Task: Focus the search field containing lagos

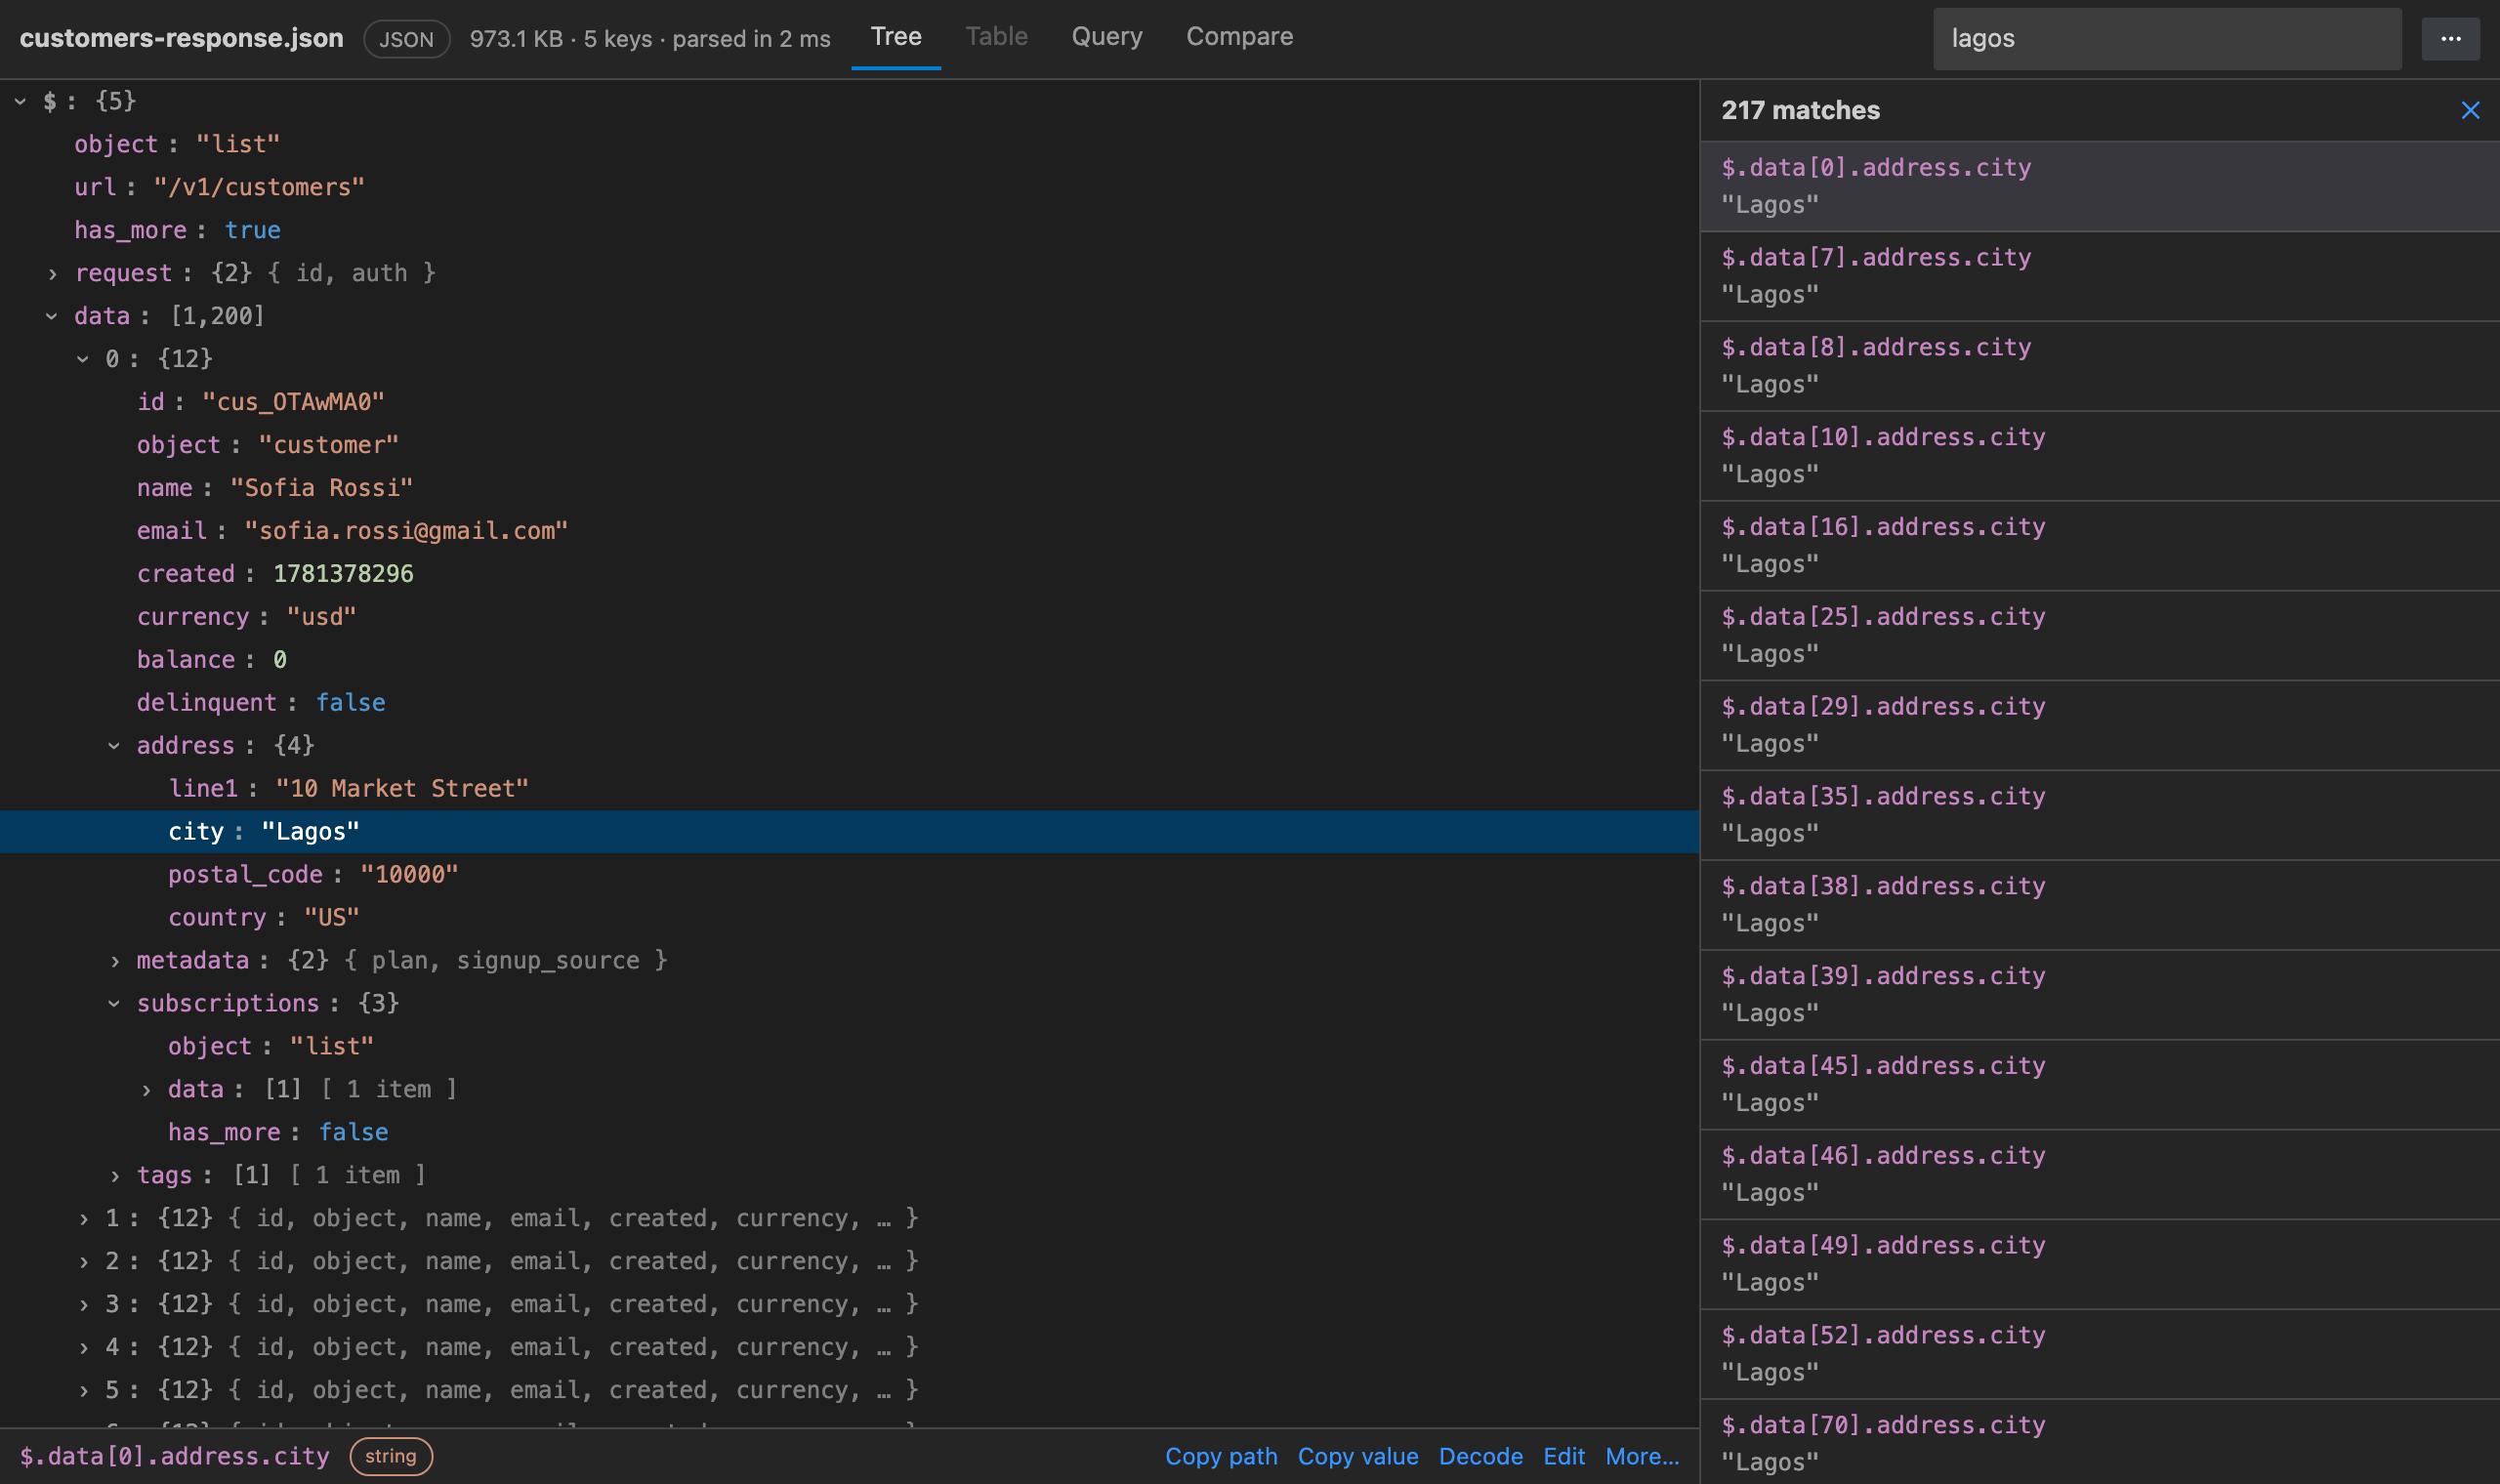Action: 2167,39
